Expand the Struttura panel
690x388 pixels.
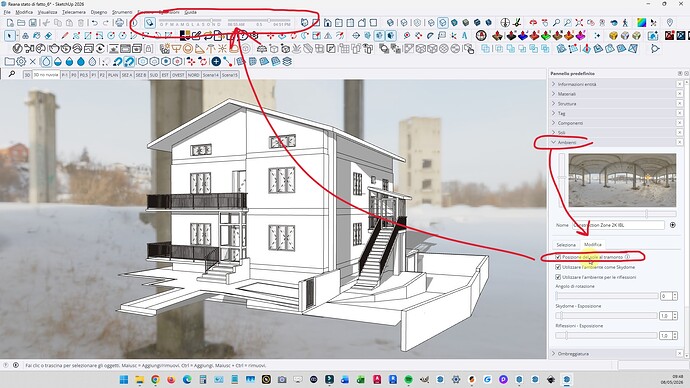coord(612,103)
